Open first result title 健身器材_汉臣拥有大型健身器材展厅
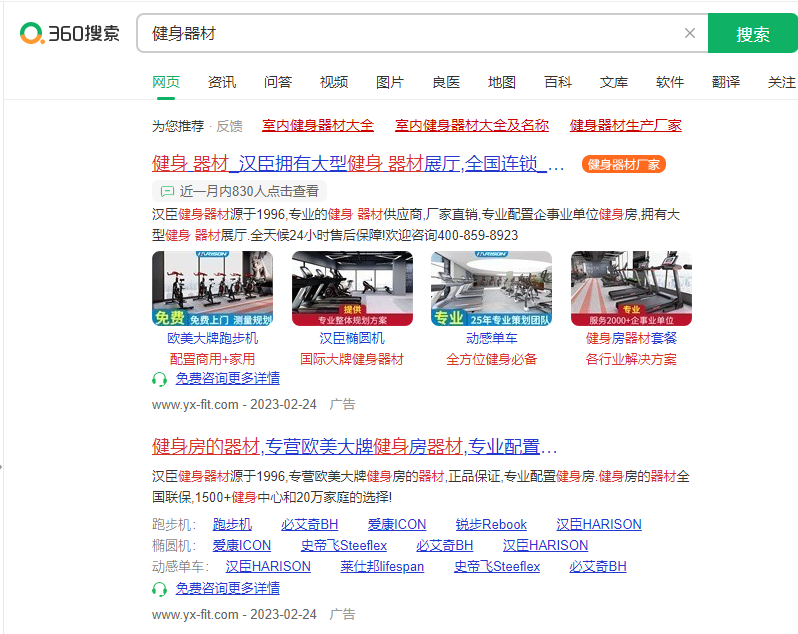 coord(358,164)
